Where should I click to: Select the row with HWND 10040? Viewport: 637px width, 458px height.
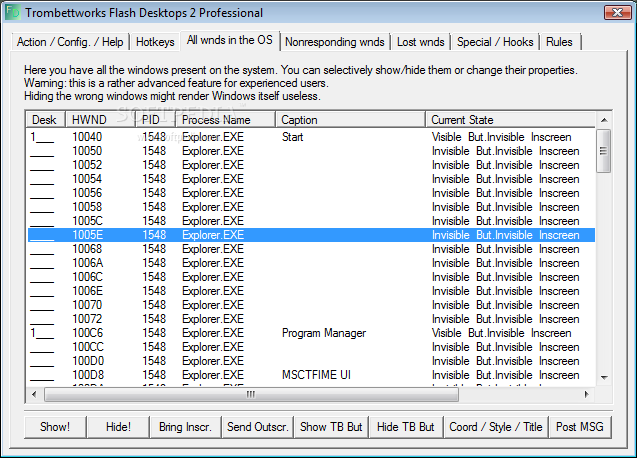(x=311, y=137)
